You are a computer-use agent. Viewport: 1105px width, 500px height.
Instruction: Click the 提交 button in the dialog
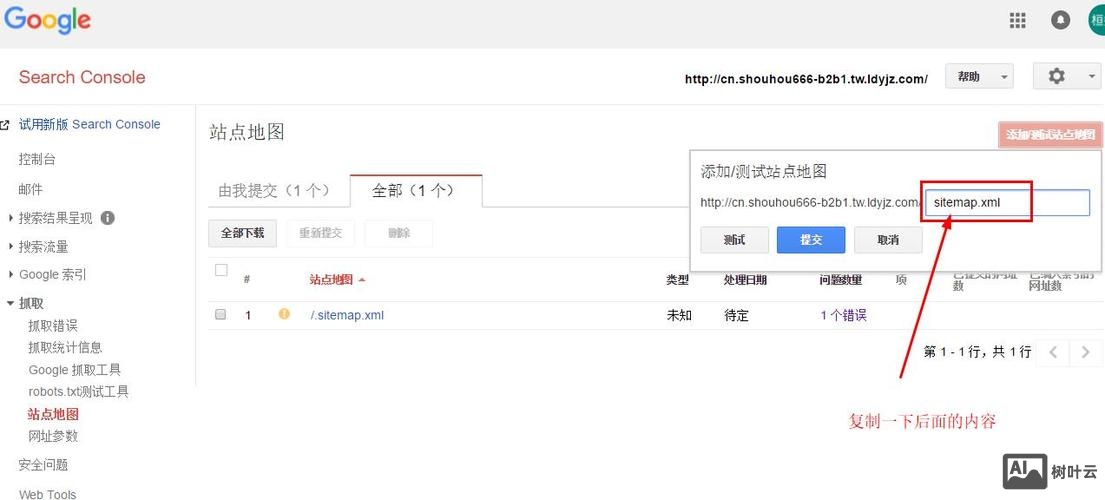click(x=811, y=240)
